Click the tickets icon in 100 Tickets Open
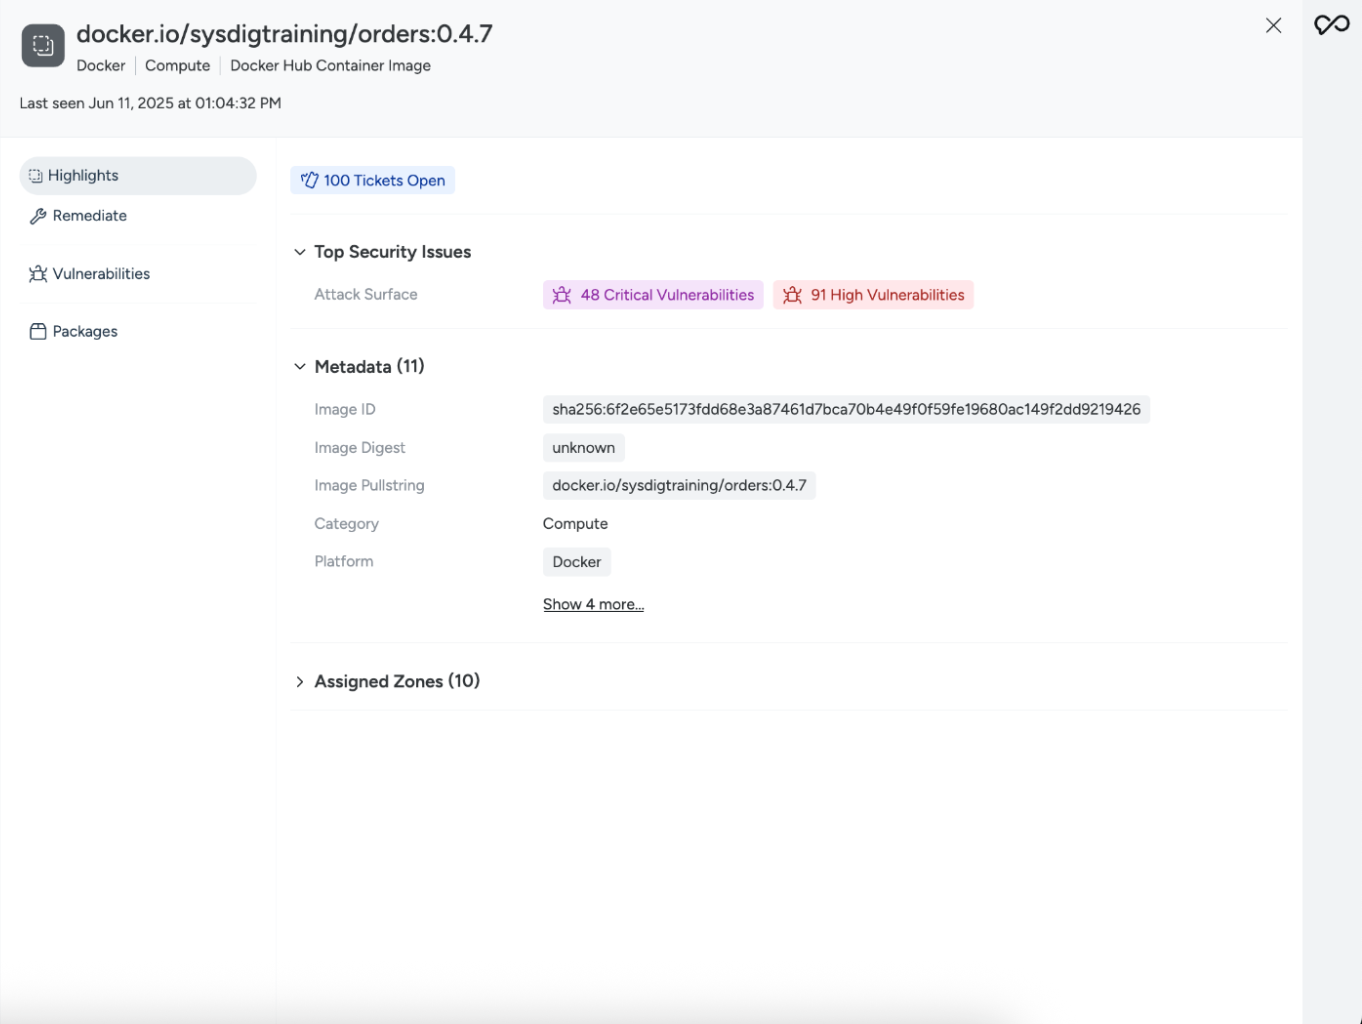This screenshot has height=1024, width=1362. [x=309, y=181]
